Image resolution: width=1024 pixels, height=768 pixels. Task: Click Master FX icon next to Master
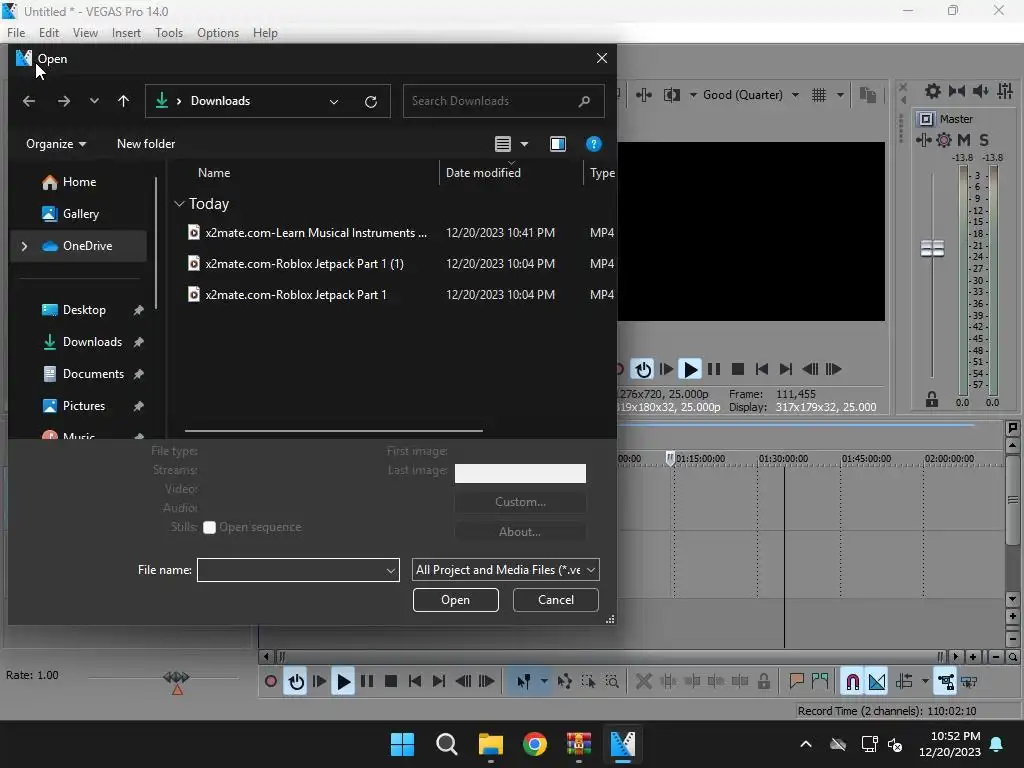923,140
